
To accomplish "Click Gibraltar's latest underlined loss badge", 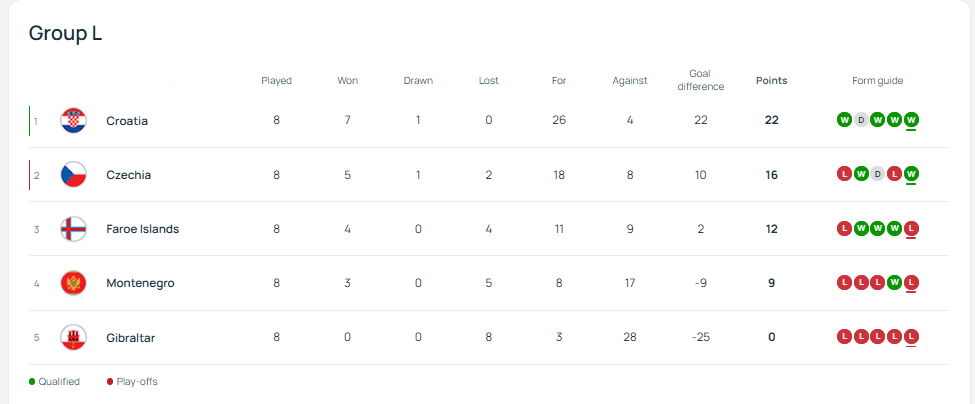I will pos(911,337).
